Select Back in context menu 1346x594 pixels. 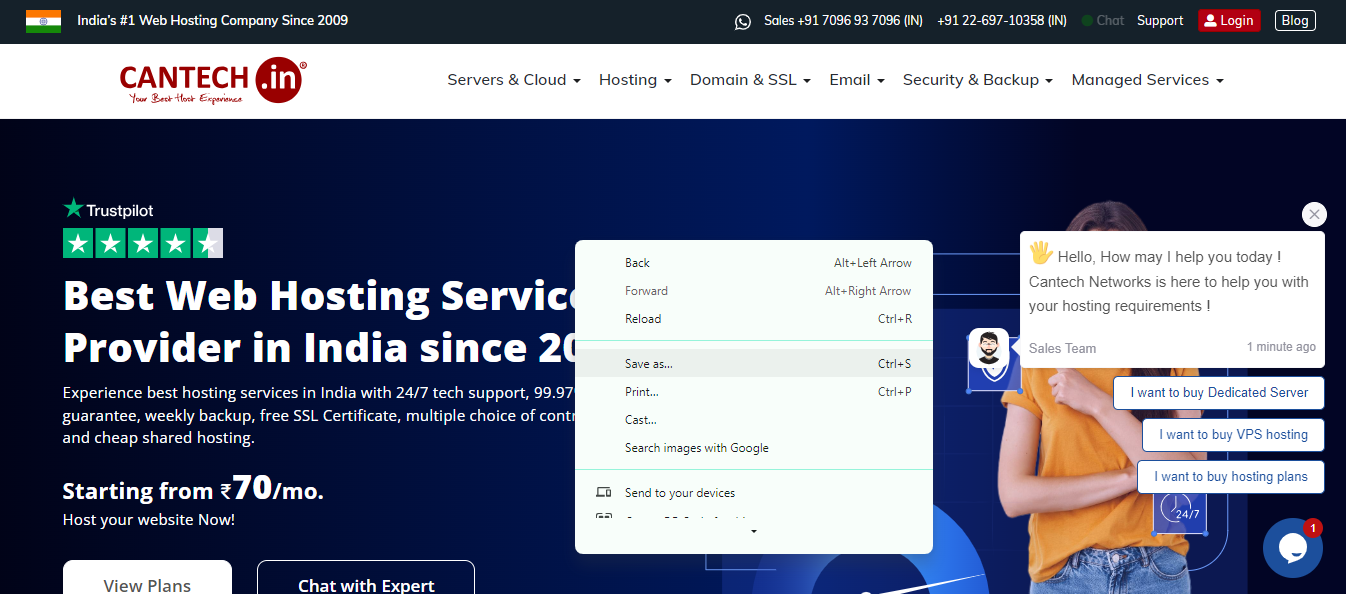click(x=754, y=263)
